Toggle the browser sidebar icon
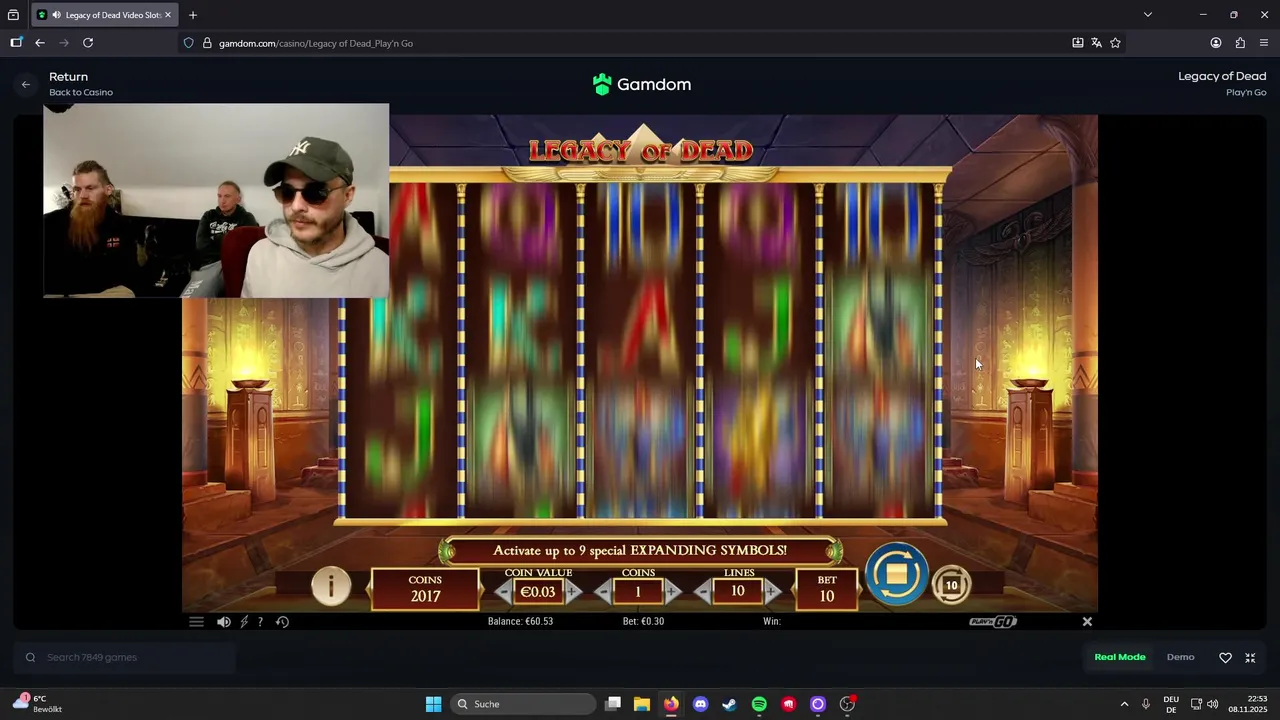 click(16, 43)
